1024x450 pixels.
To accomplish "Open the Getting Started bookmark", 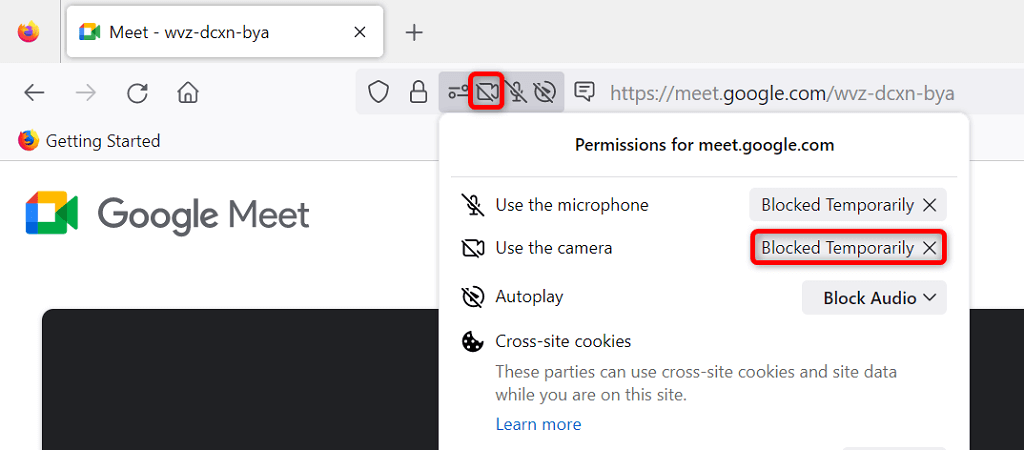I will [90, 141].
